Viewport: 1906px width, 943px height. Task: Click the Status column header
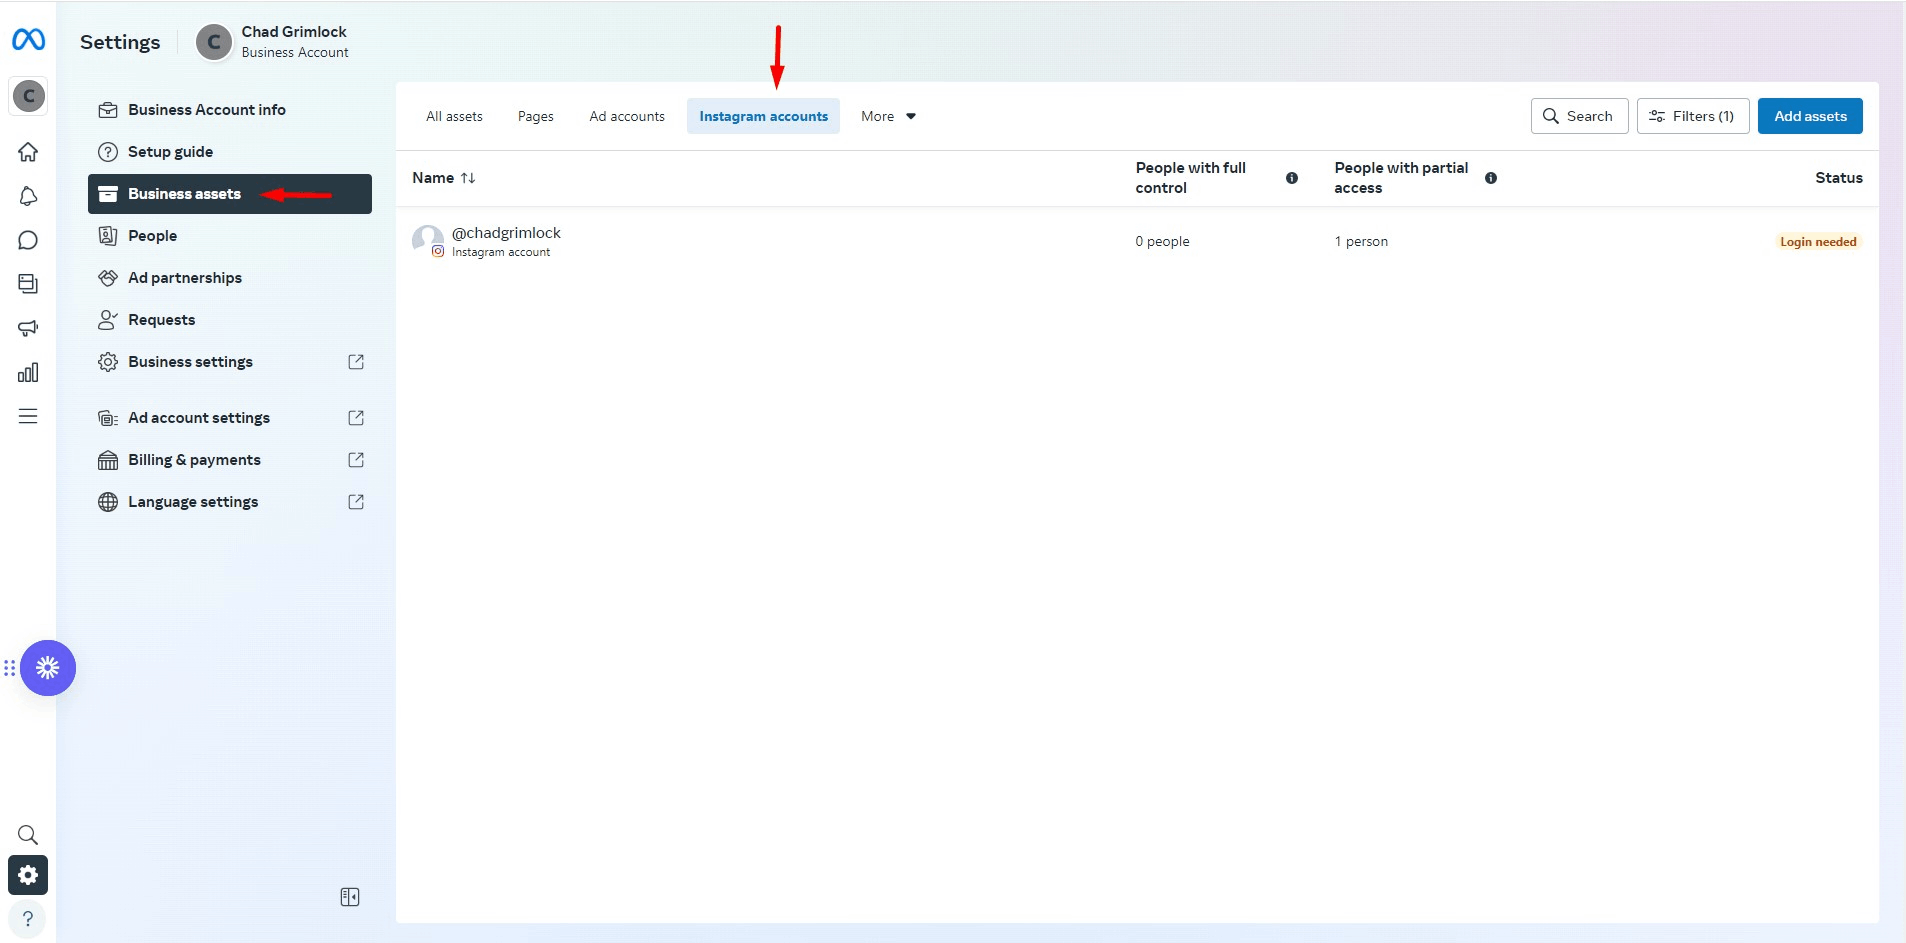coord(1839,178)
